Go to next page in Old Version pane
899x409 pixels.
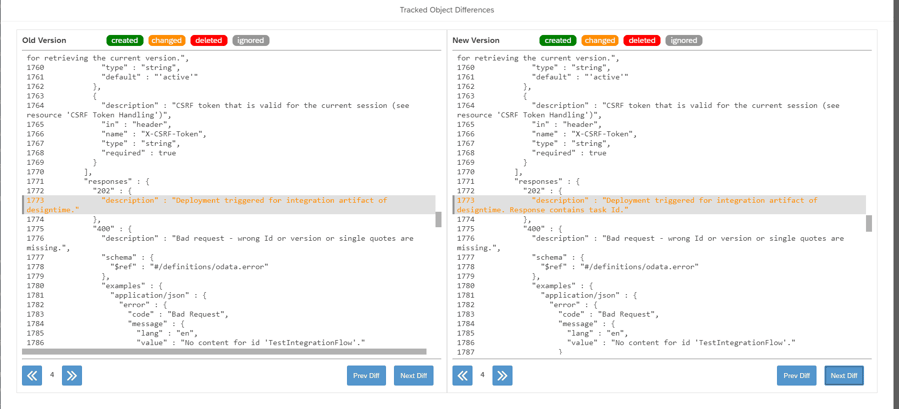tap(72, 375)
